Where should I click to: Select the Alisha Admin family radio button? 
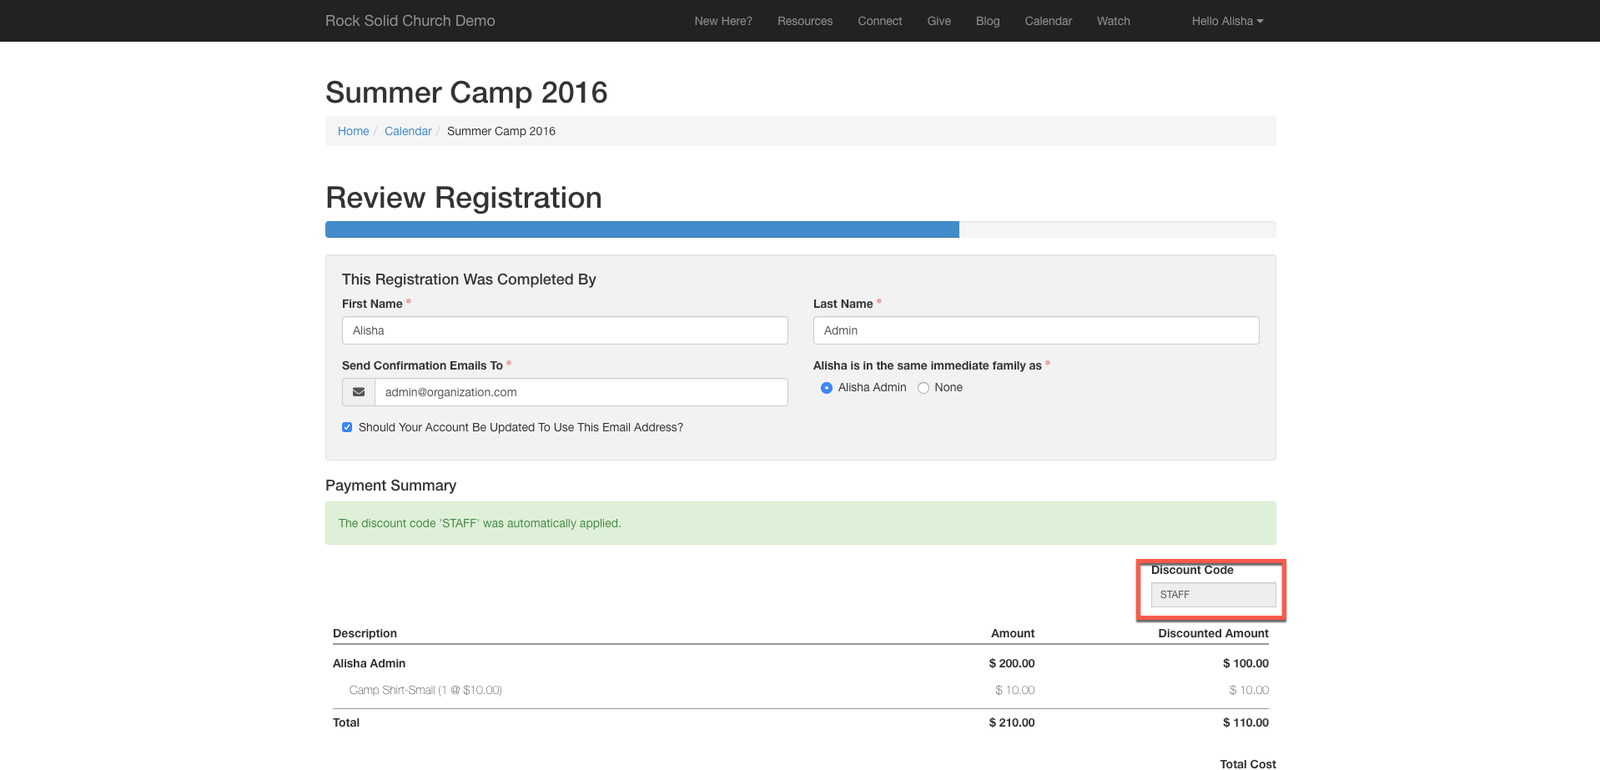pyautogui.click(x=826, y=388)
